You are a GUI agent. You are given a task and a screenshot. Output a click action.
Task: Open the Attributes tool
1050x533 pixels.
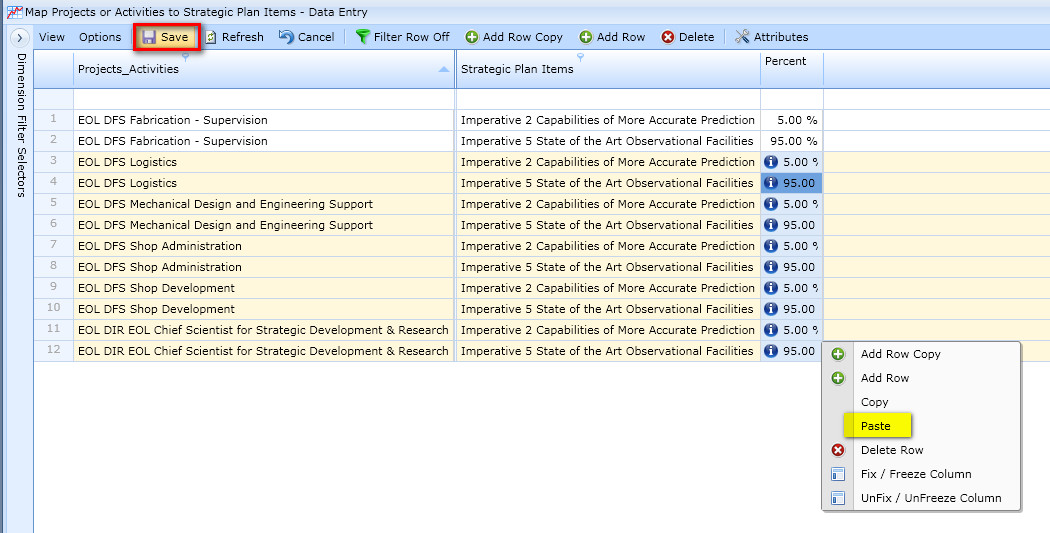(x=771, y=37)
